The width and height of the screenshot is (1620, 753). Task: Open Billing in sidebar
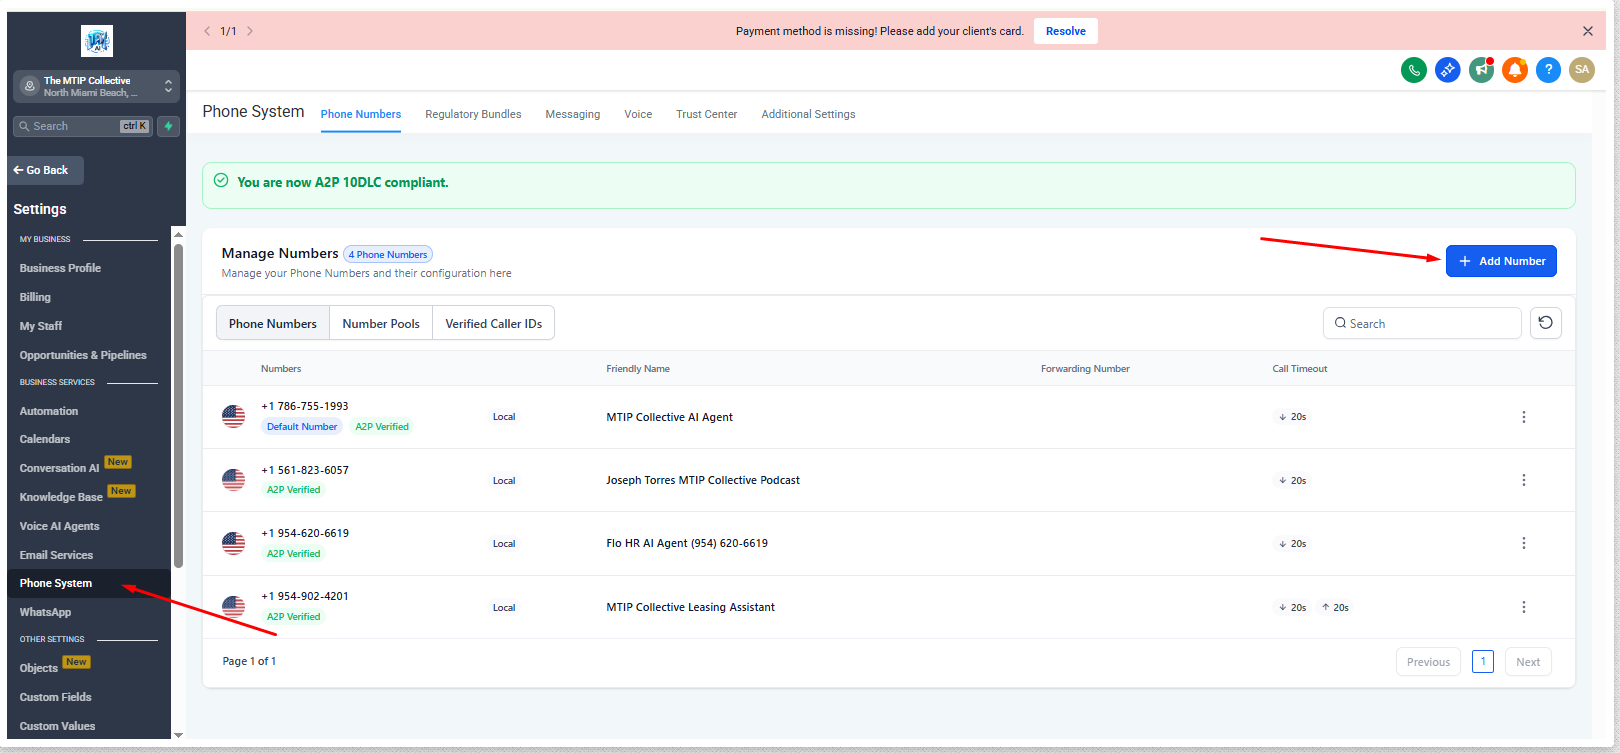pos(35,297)
